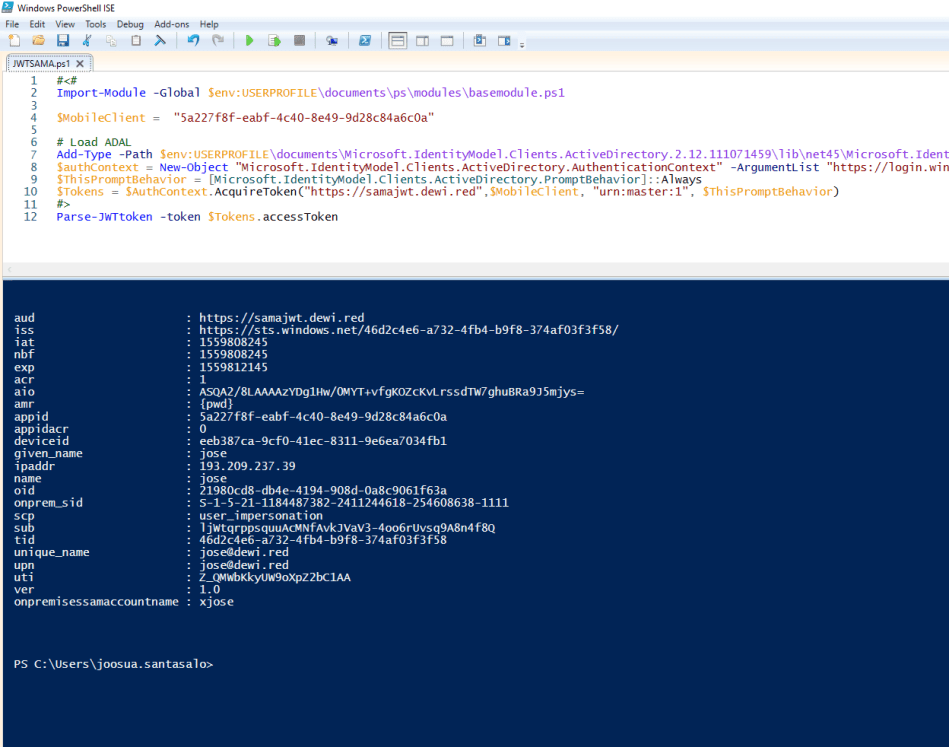The width and height of the screenshot is (949, 747).
Task: Click the Redo icon in the toolbar
Action: click(215, 40)
